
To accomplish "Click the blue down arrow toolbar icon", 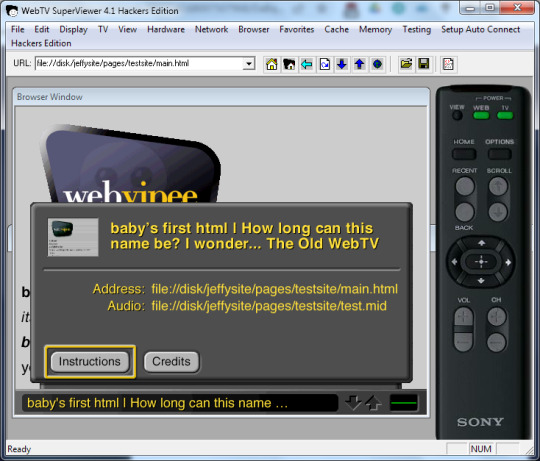I will coord(342,64).
